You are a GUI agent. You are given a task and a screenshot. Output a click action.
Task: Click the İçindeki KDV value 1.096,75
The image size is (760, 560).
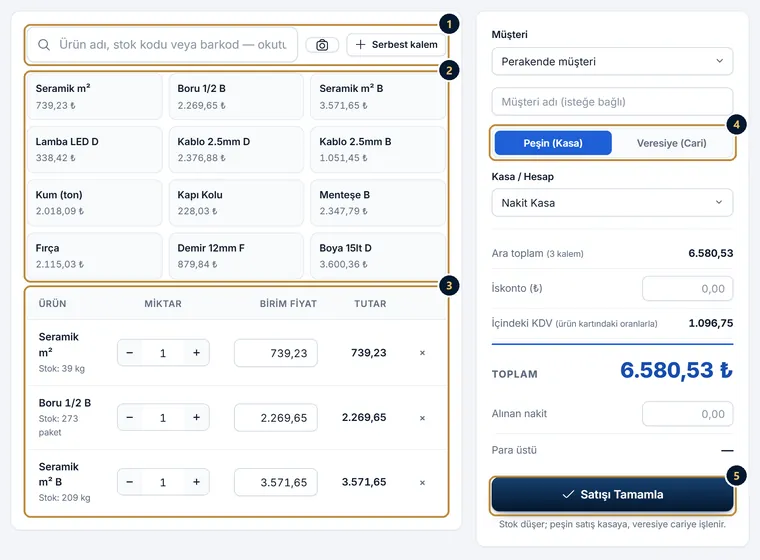coord(711,323)
